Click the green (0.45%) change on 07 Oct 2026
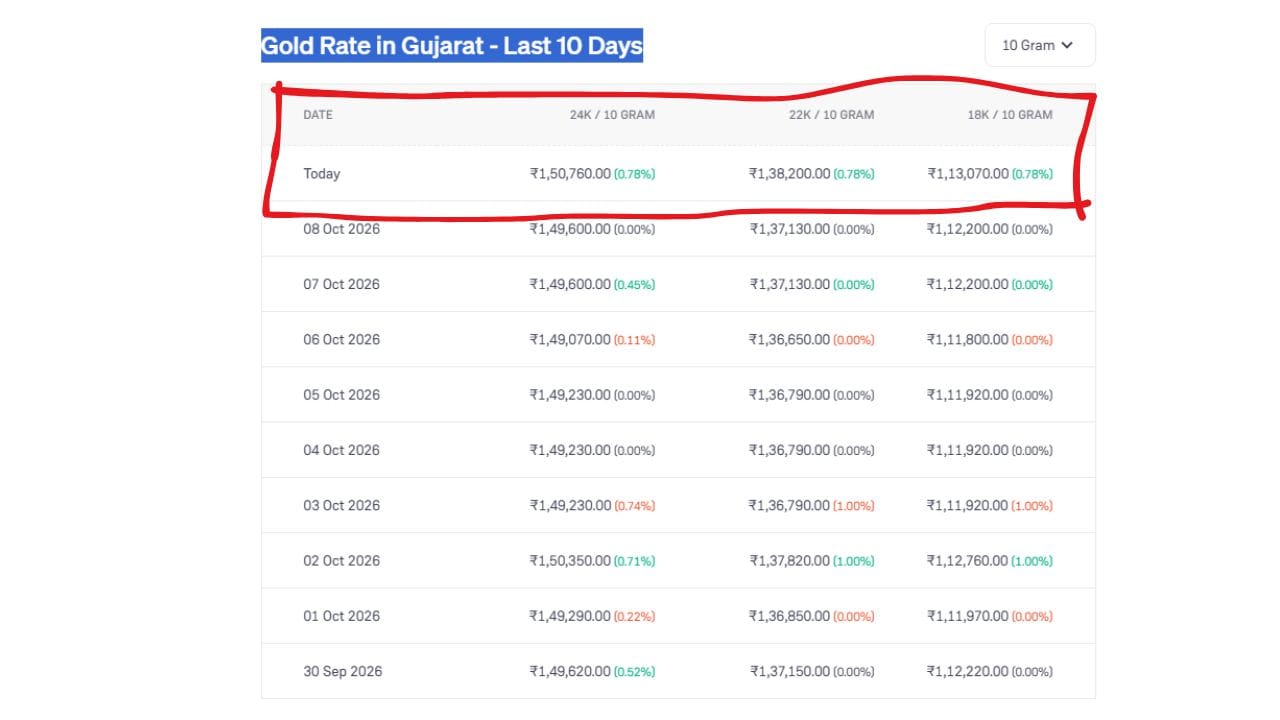This screenshot has width=1280, height=720. [635, 285]
